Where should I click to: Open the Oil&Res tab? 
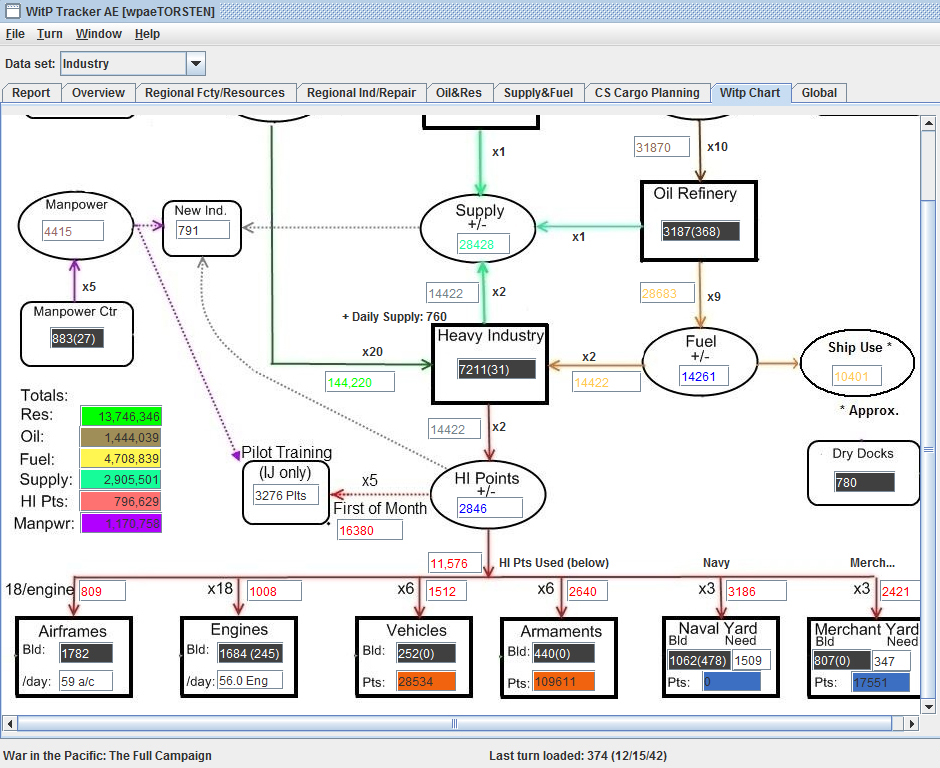tap(459, 93)
